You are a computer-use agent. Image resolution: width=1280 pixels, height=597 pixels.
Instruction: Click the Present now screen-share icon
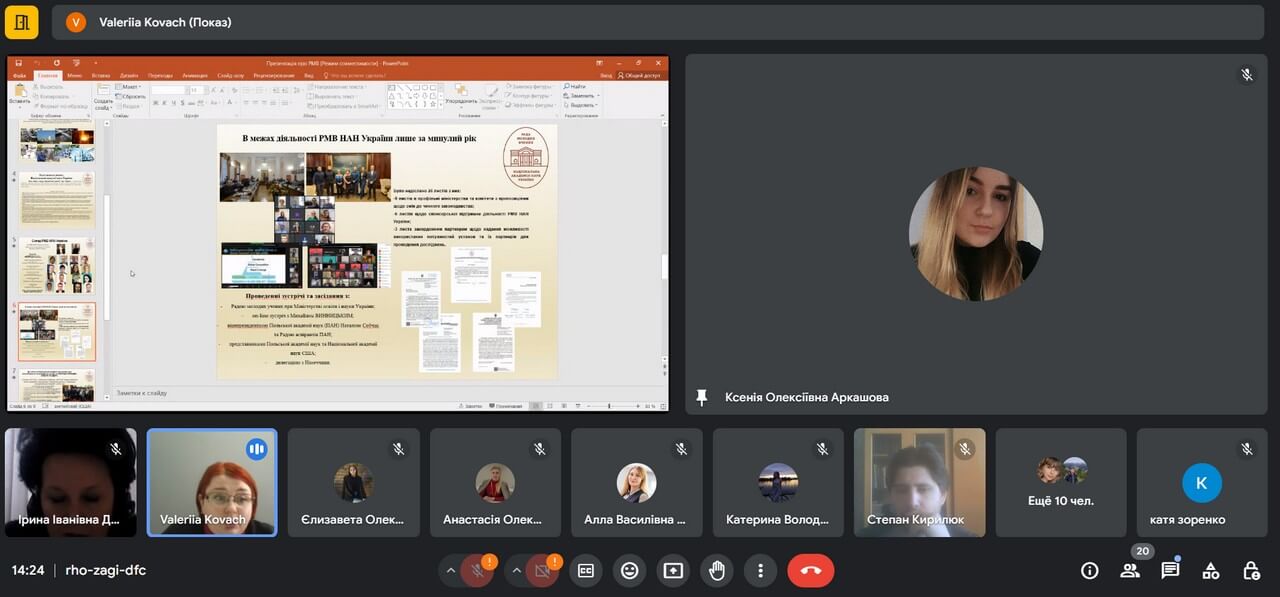(673, 570)
